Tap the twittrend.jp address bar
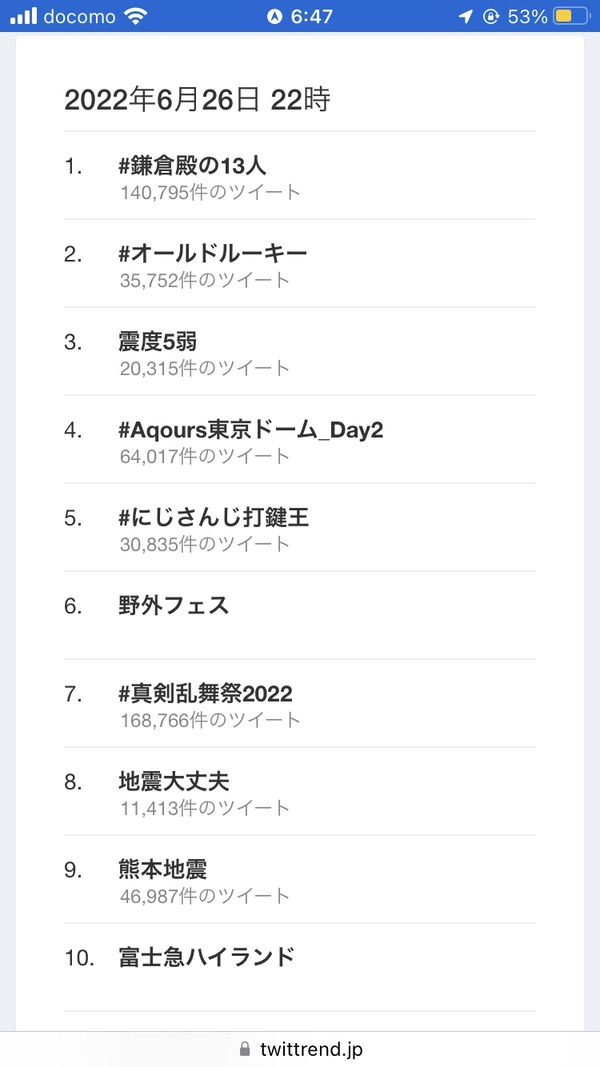Image resolution: width=600 pixels, height=1067 pixels. click(300, 1049)
